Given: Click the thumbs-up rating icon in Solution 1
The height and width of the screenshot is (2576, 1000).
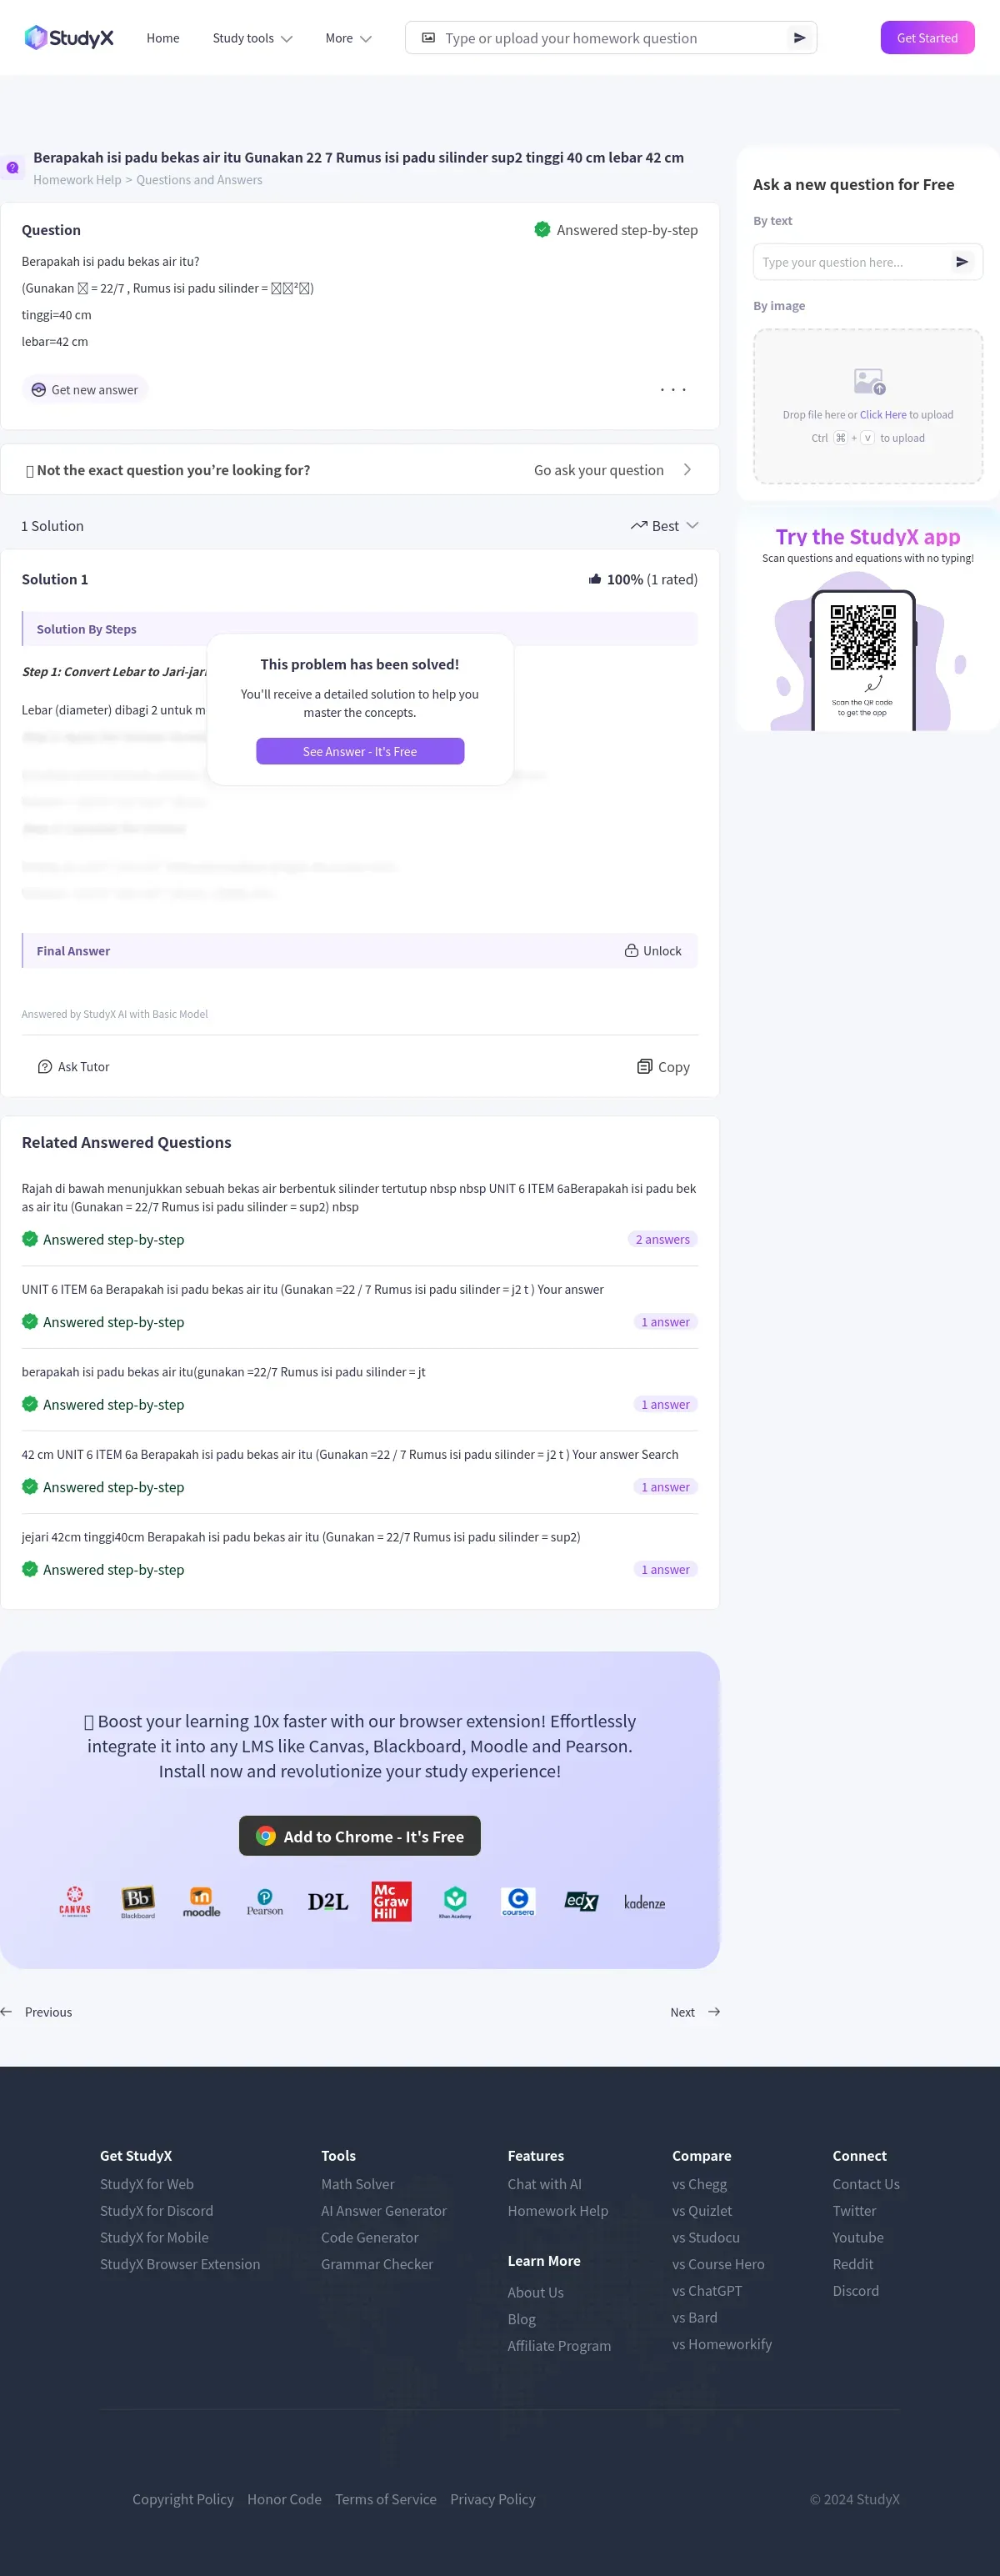Looking at the screenshot, I should pos(595,579).
